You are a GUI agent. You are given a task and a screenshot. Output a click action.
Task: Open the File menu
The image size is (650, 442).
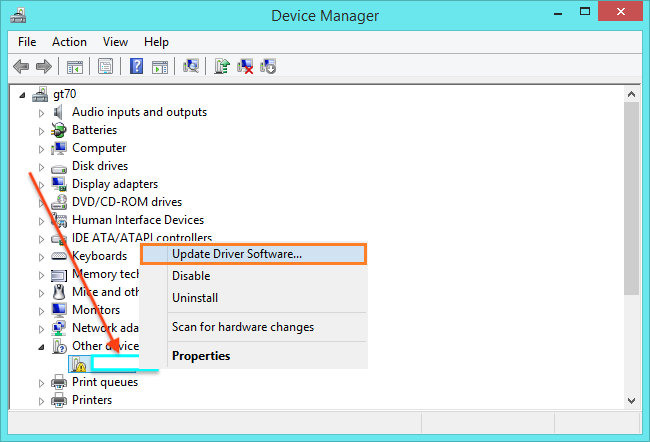[27, 42]
